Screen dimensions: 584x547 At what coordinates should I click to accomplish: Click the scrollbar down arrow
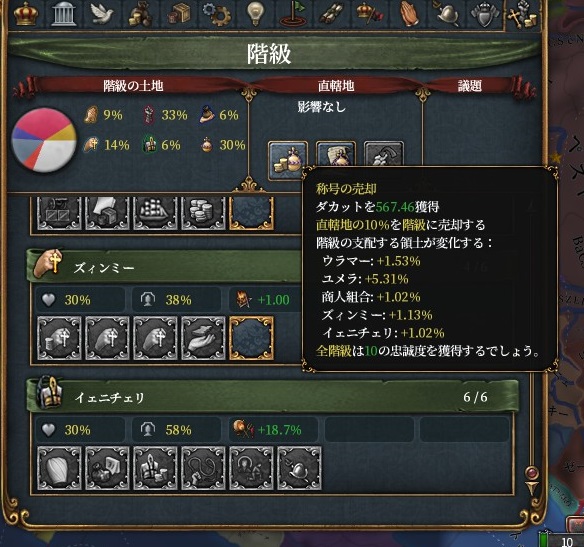pyautogui.click(x=531, y=489)
